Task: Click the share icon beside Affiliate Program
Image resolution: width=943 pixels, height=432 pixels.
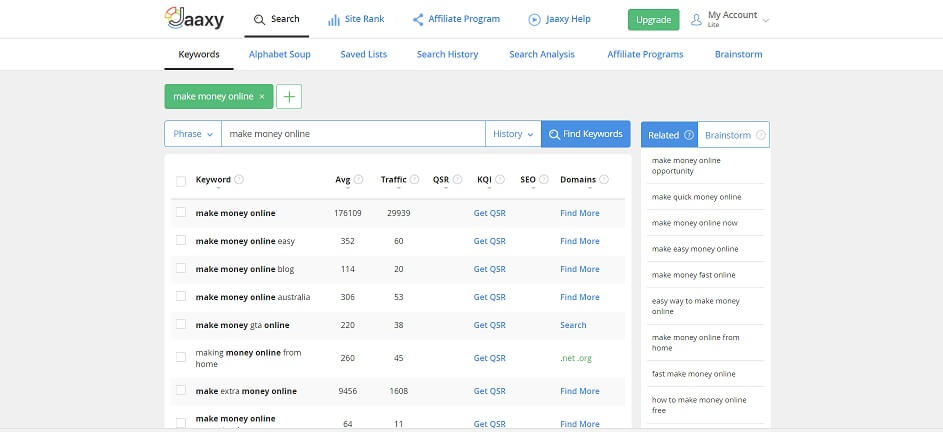Action: point(418,19)
